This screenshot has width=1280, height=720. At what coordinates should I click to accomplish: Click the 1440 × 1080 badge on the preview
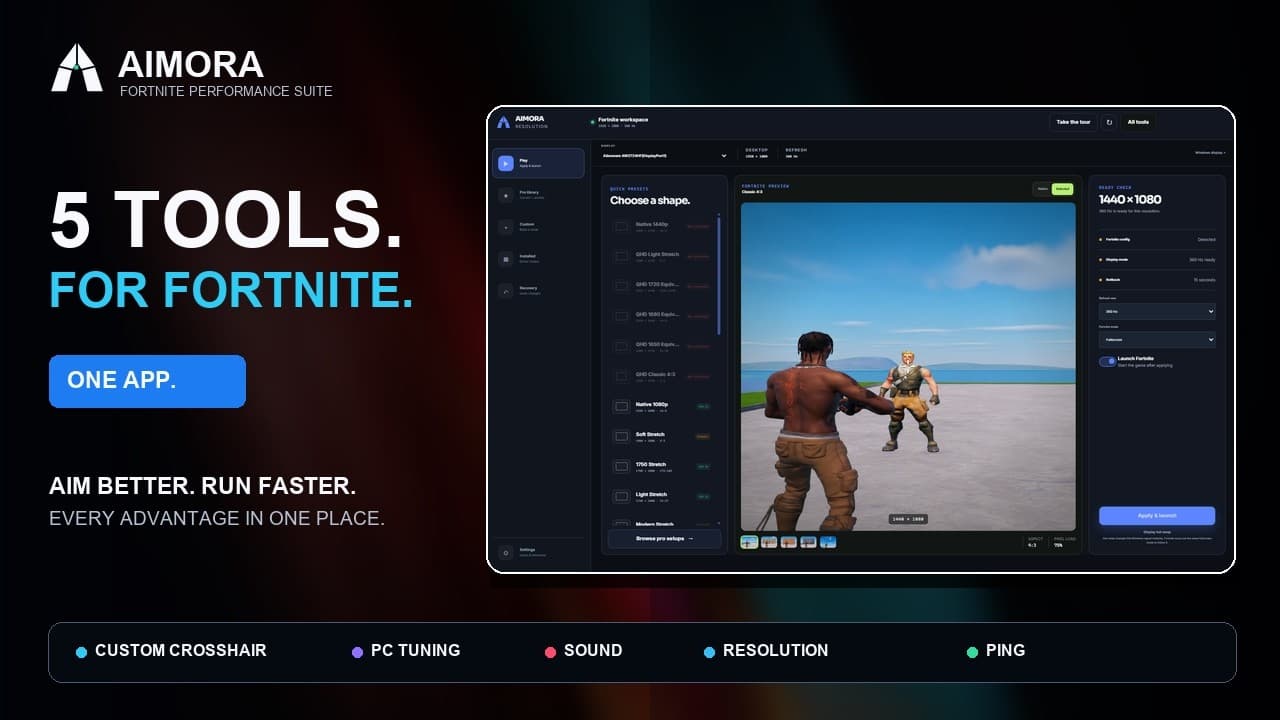908,519
